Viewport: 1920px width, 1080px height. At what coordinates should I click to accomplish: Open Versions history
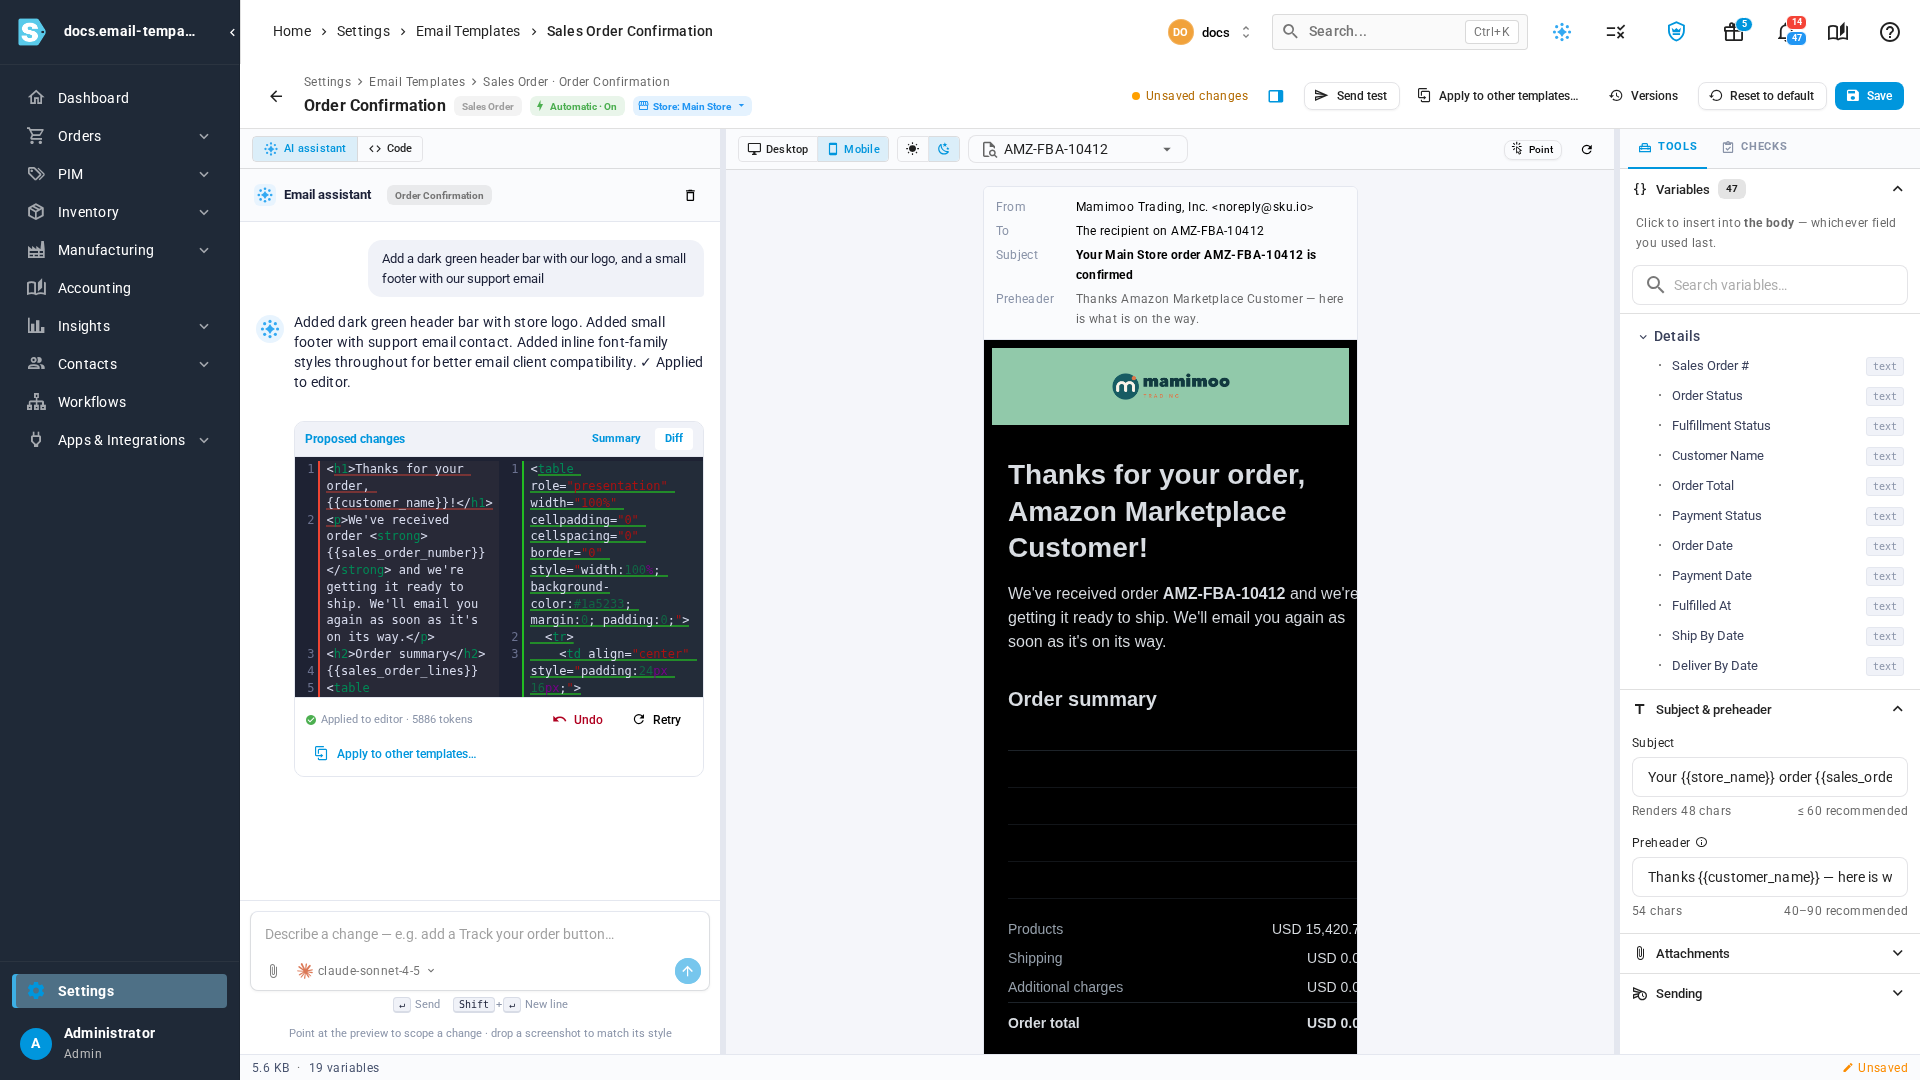[1643, 96]
